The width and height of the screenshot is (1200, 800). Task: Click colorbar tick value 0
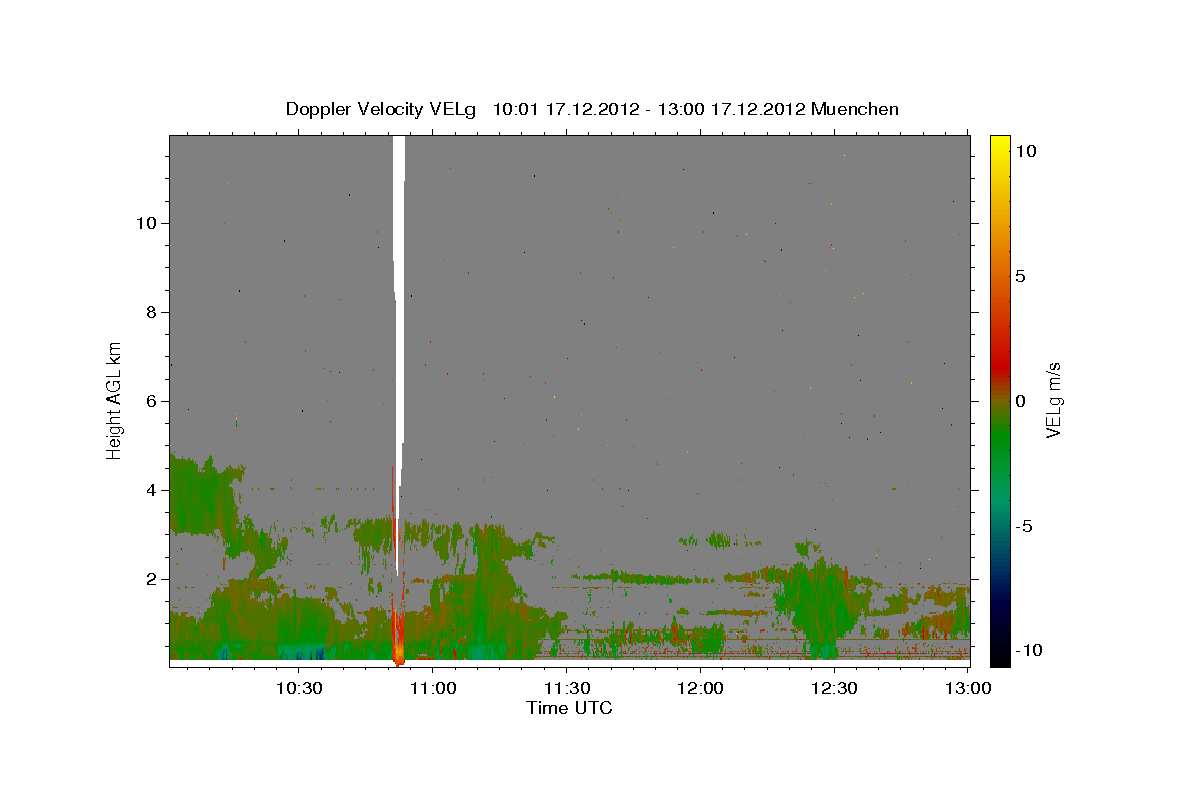(x=1020, y=401)
